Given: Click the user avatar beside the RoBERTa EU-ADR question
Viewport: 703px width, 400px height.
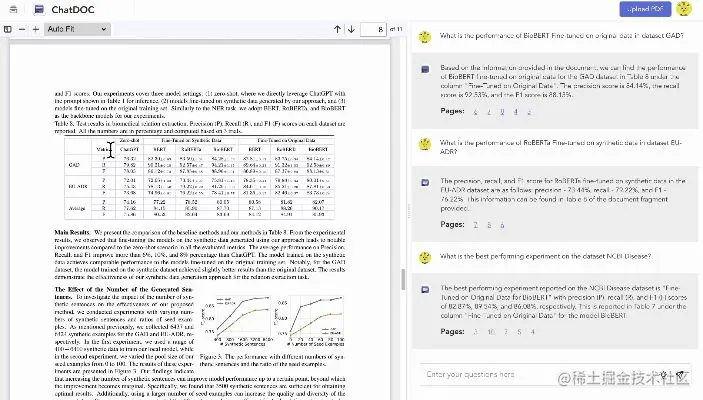Looking at the screenshot, I should click(x=425, y=144).
